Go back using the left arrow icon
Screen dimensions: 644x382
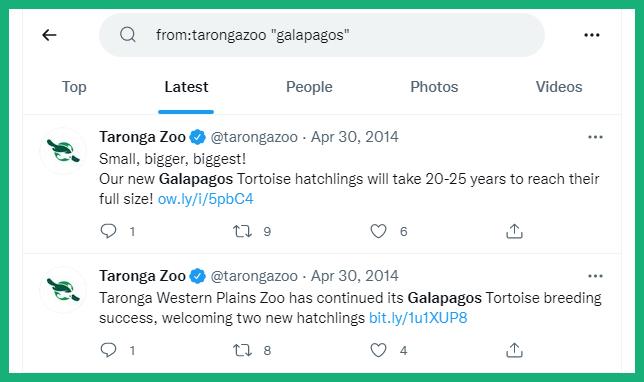pos(49,35)
